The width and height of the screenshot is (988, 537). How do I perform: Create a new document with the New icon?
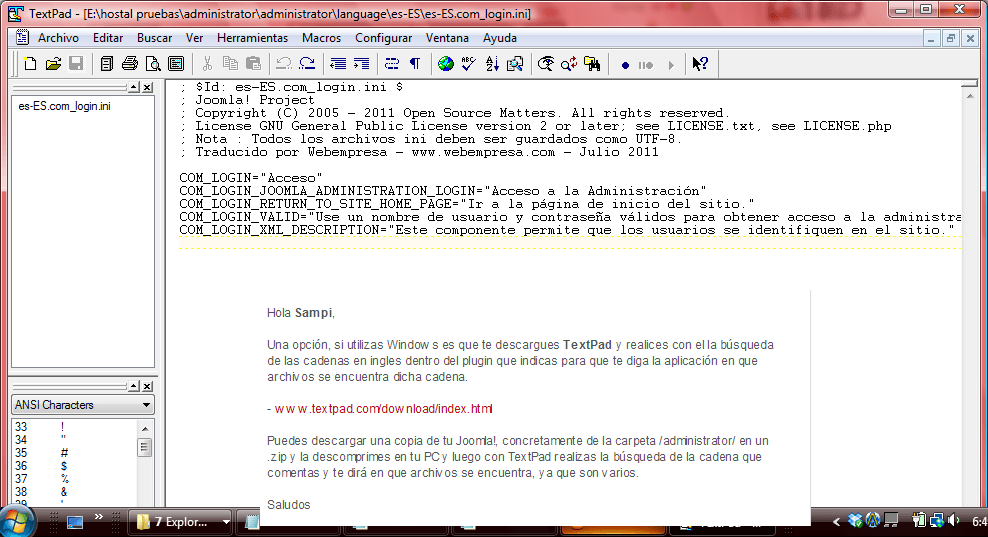coord(30,64)
